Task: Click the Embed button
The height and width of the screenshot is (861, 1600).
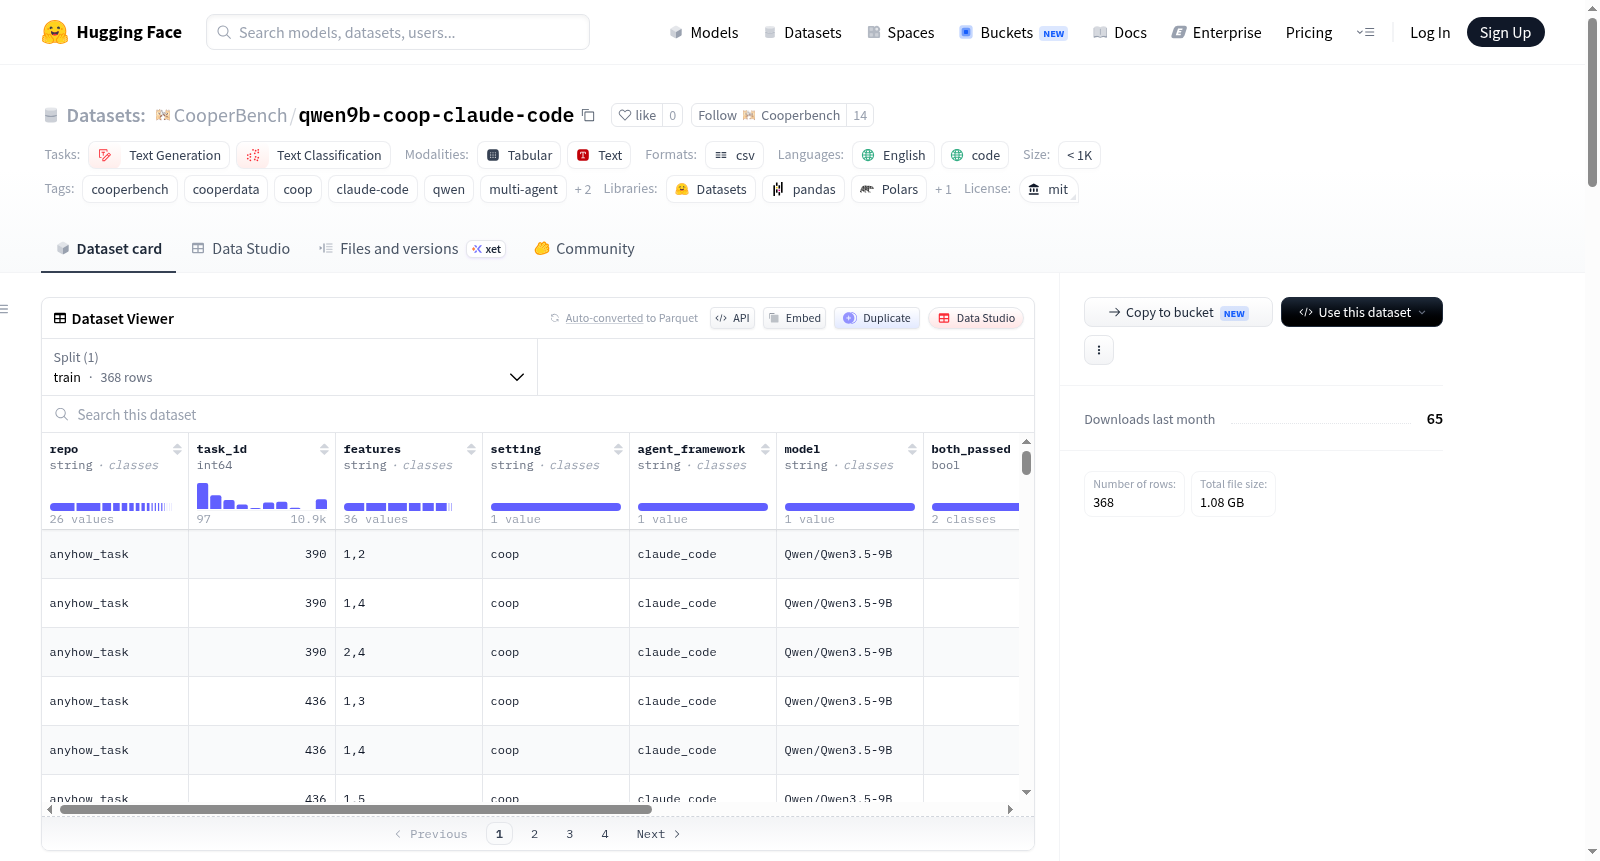Action: point(794,318)
